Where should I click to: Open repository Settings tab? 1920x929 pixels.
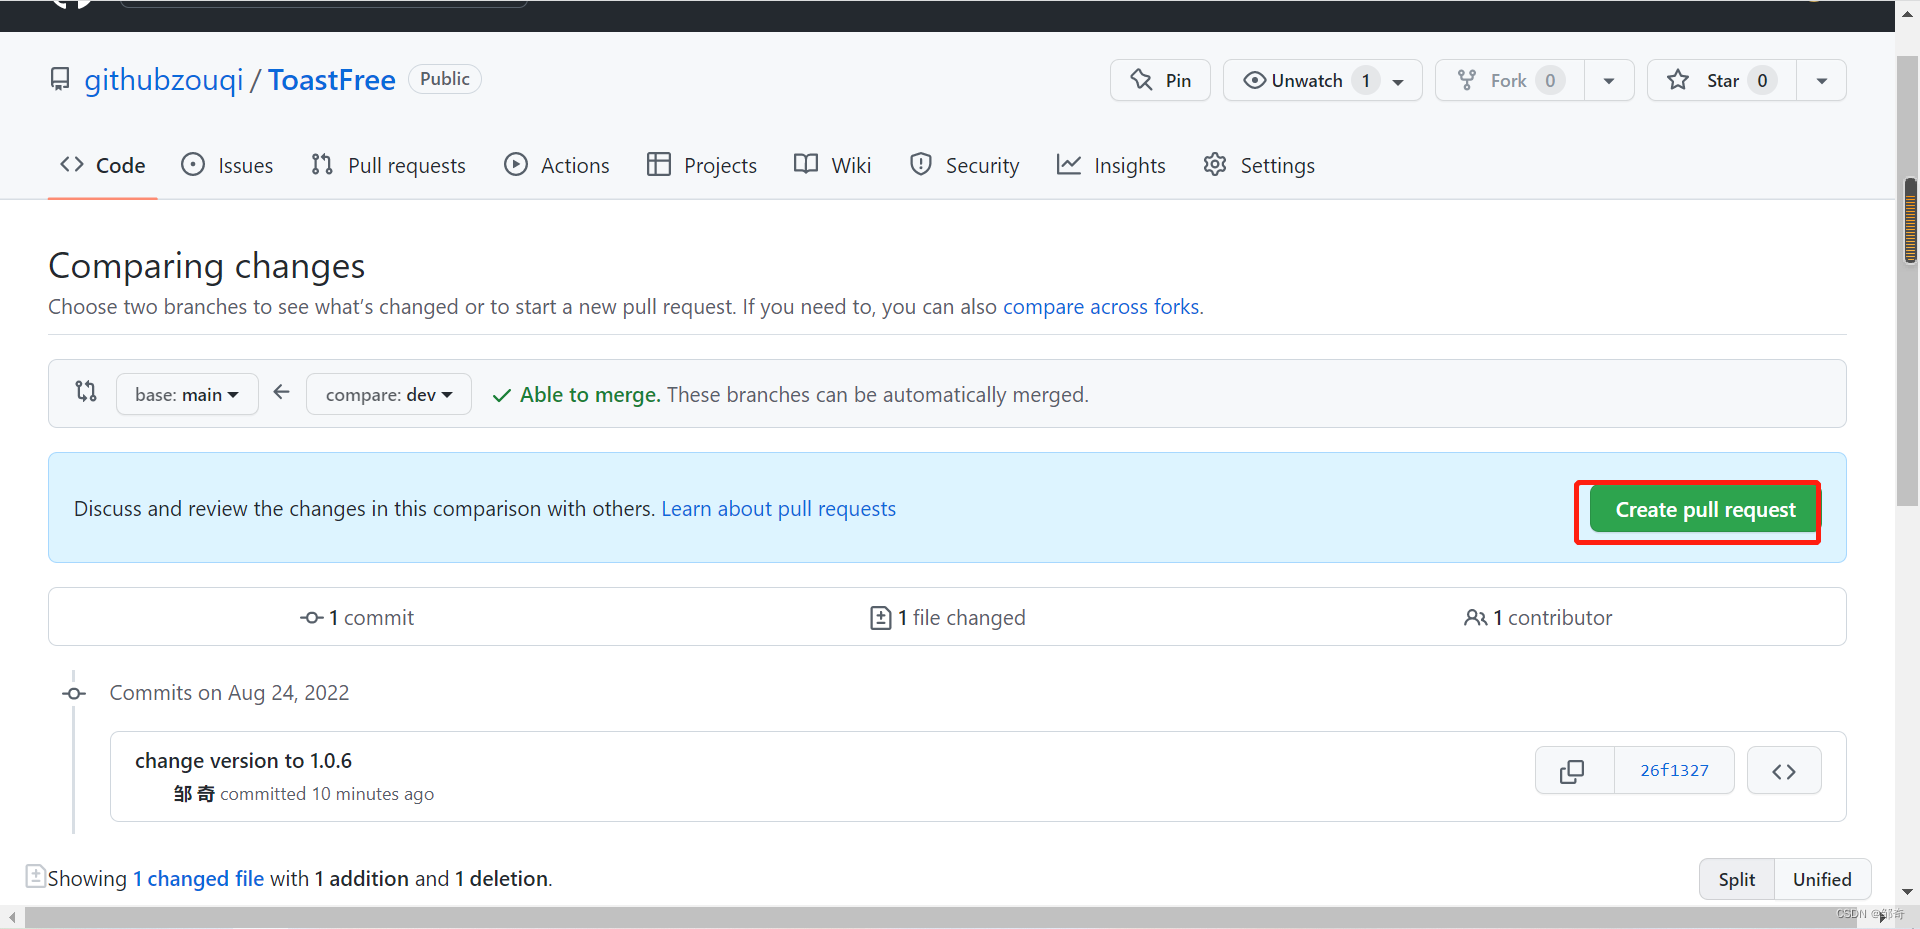1259,165
